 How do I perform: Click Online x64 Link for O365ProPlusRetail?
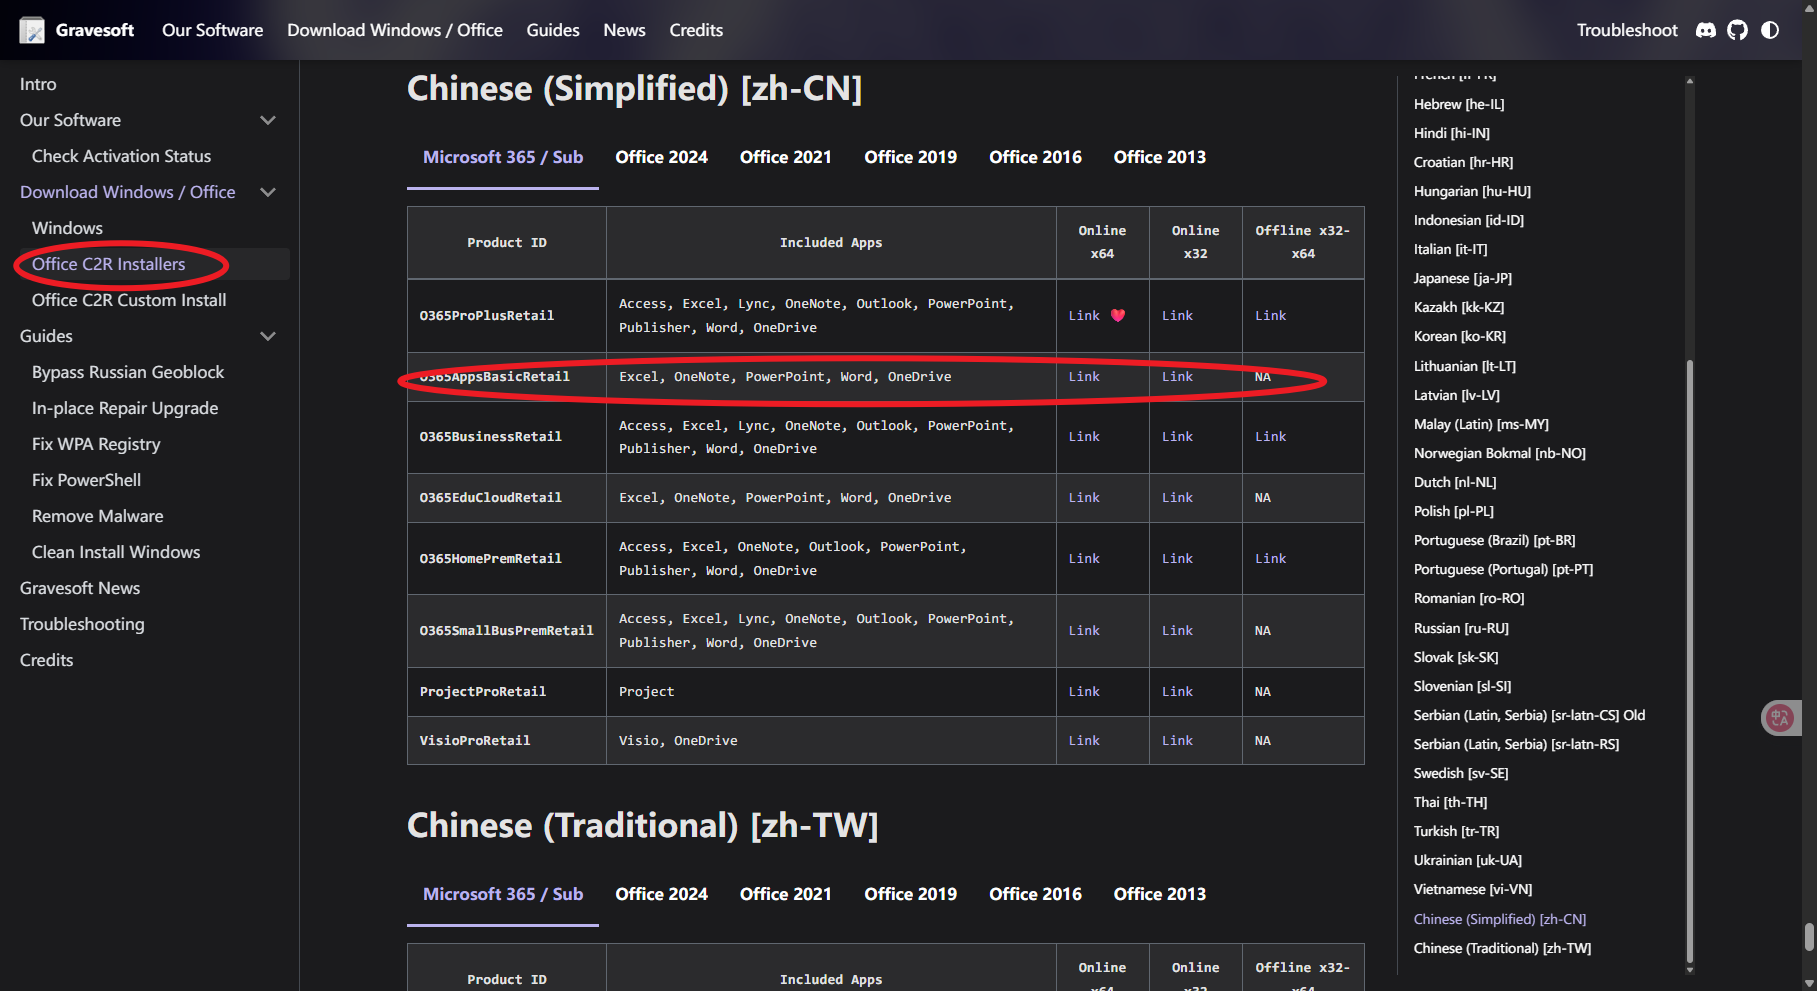1084,315
